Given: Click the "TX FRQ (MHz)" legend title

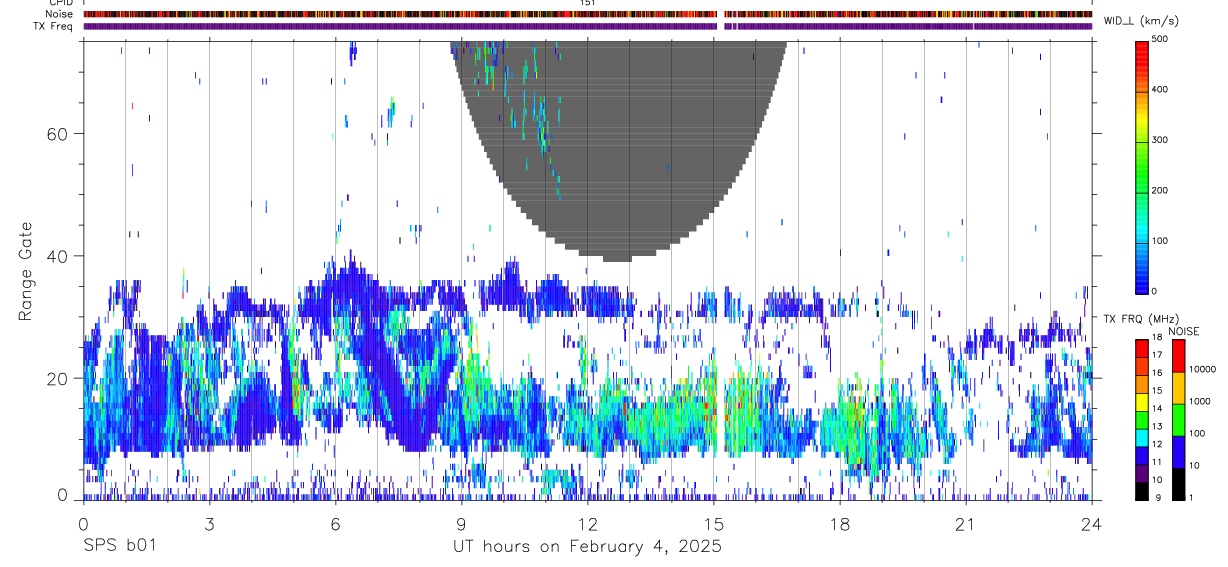Looking at the screenshot, I should (x=1140, y=319).
